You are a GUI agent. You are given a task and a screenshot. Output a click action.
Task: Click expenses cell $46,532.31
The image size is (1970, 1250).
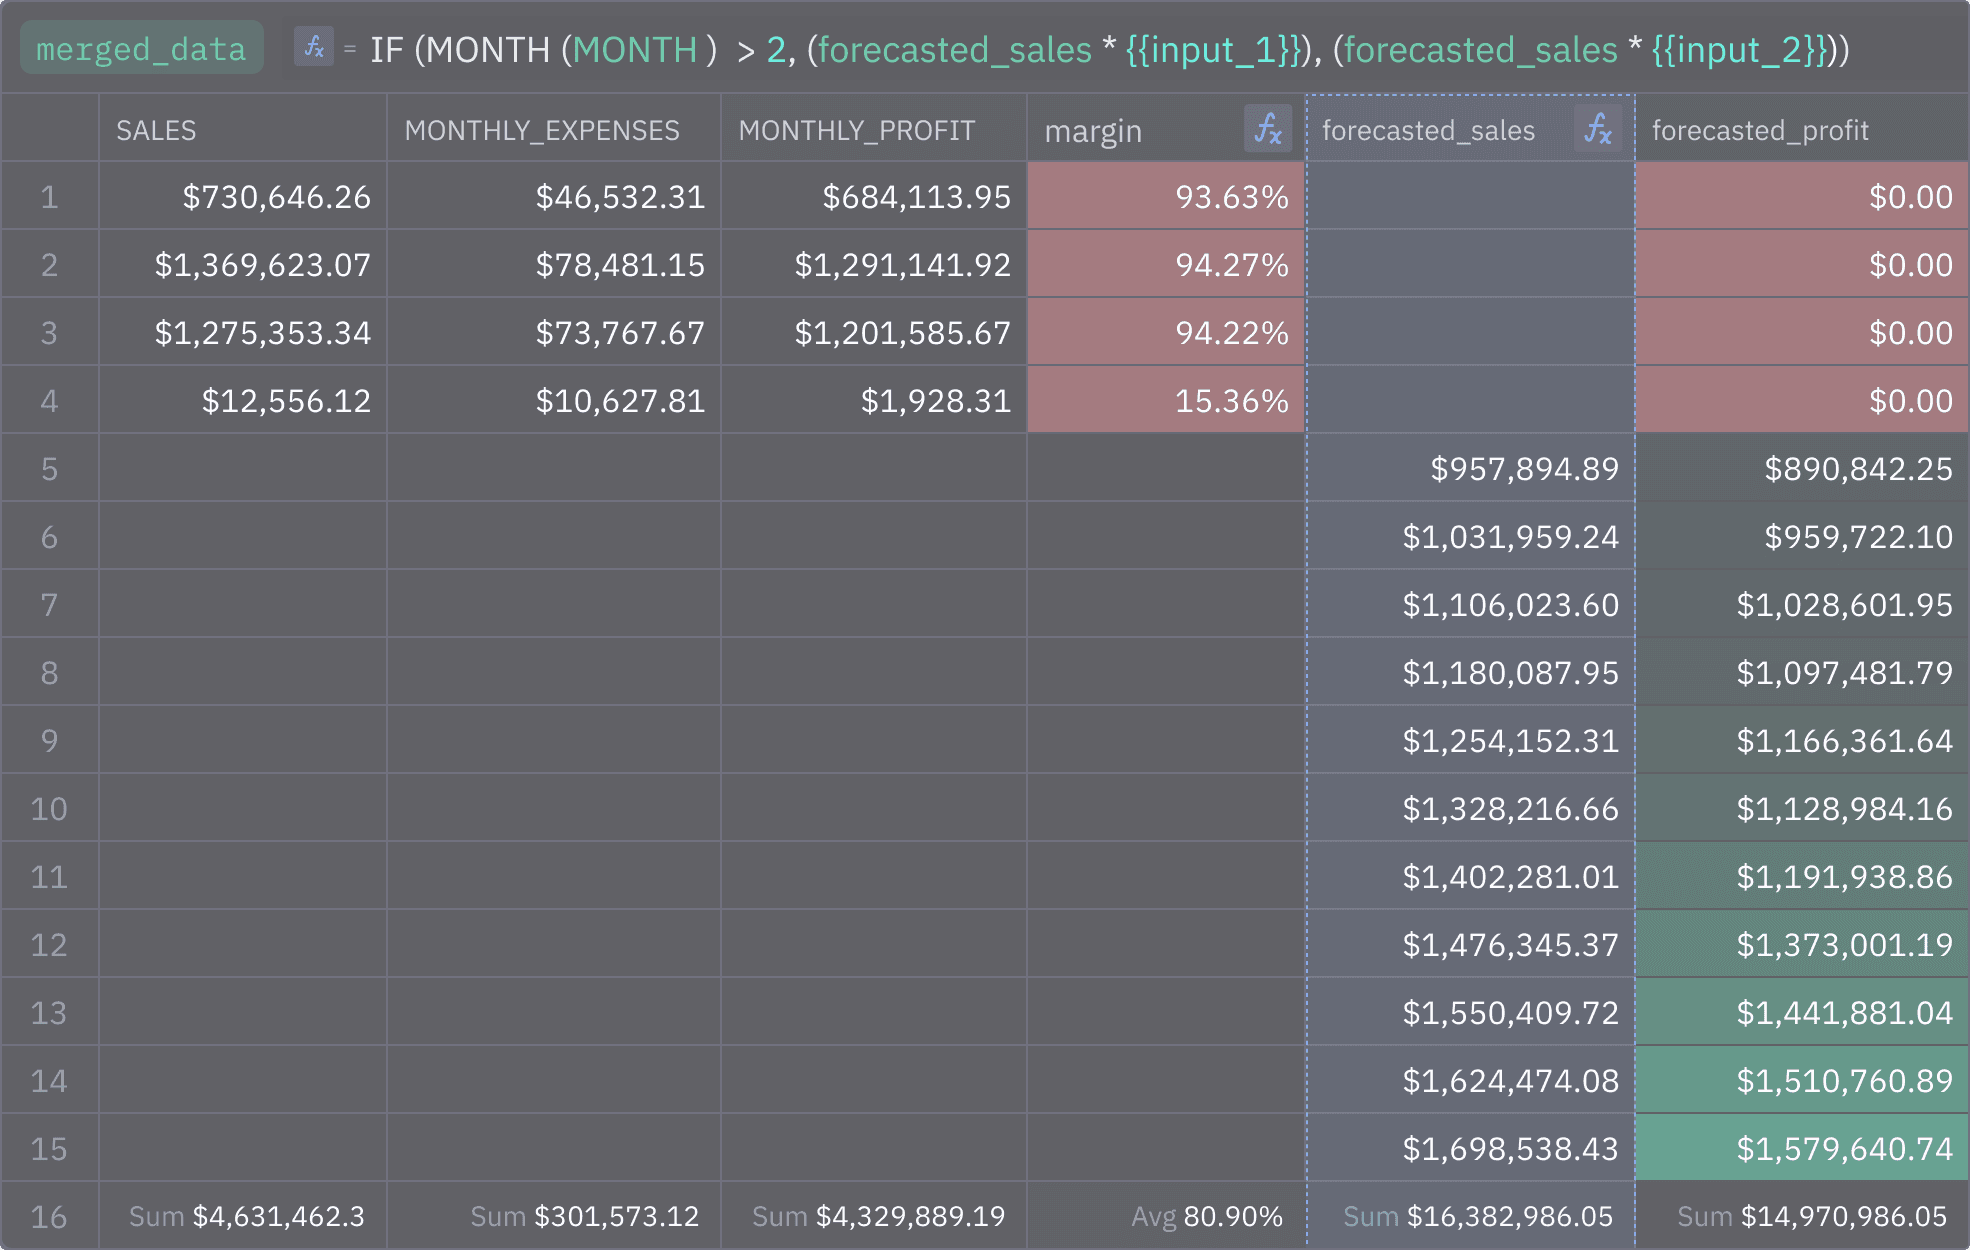click(554, 197)
